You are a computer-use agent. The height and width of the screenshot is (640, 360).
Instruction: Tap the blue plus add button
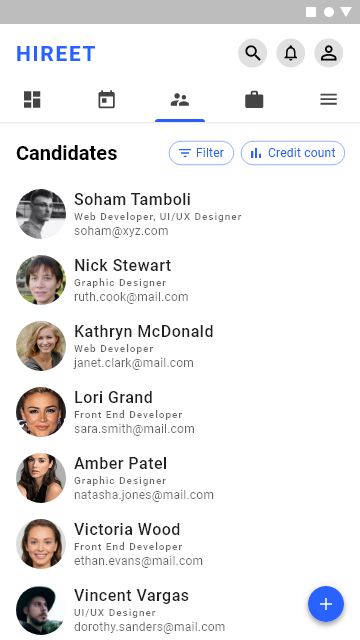point(326,604)
